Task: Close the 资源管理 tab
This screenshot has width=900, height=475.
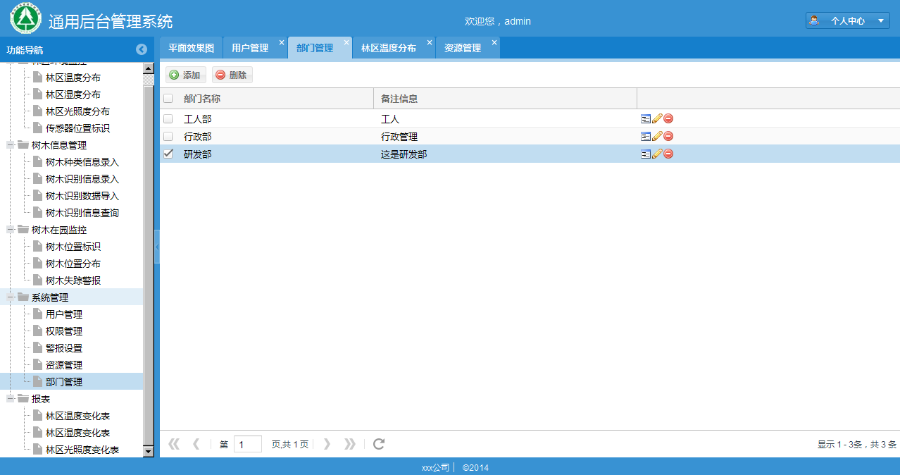Action: coord(494,42)
